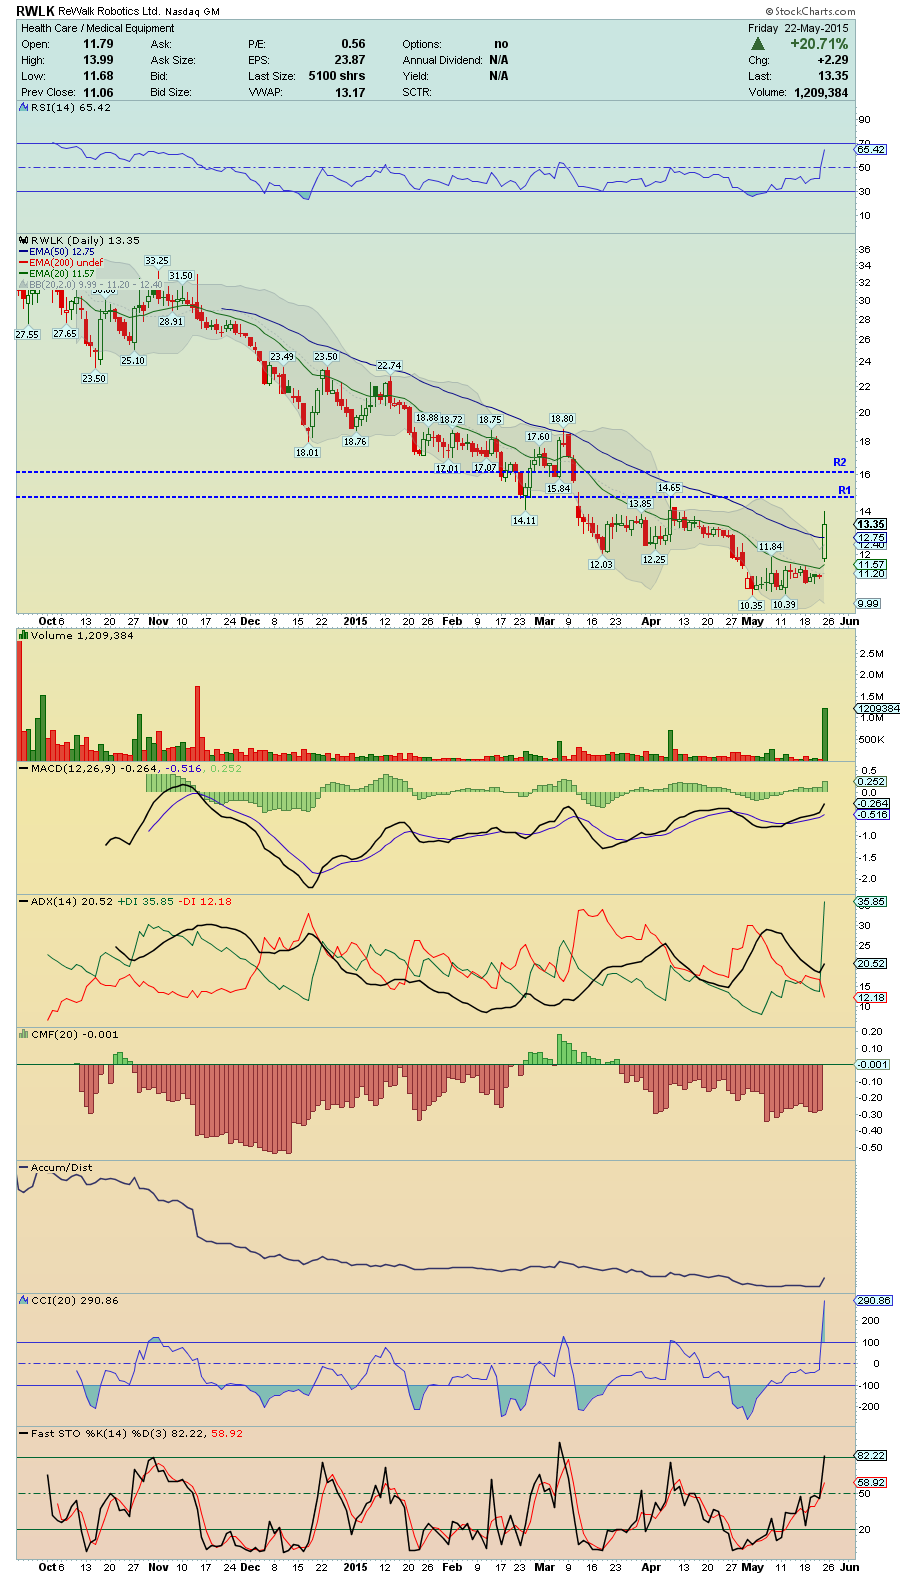Viewport: 900px width, 1577px height.
Task: Click the Health Care / Medical Equipment sector text
Action: pos(98,28)
